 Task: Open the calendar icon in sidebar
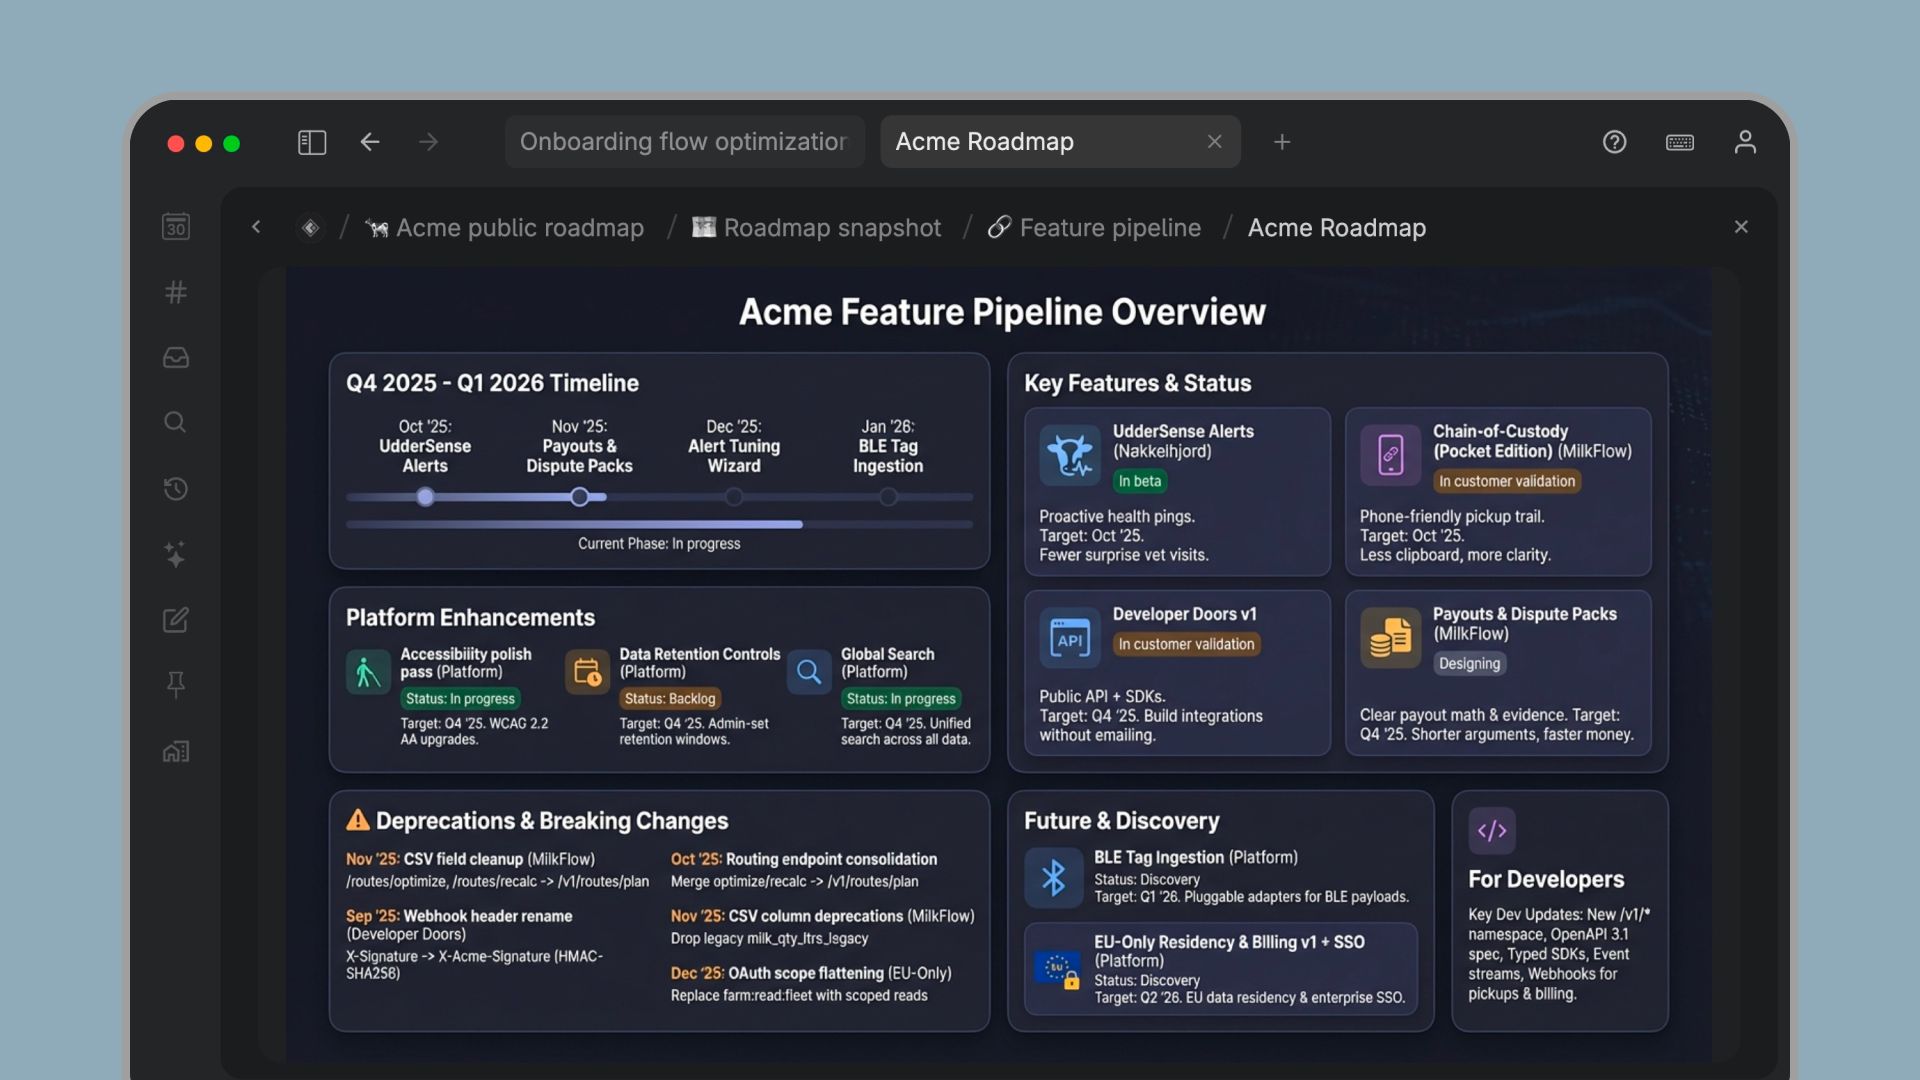click(176, 227)
